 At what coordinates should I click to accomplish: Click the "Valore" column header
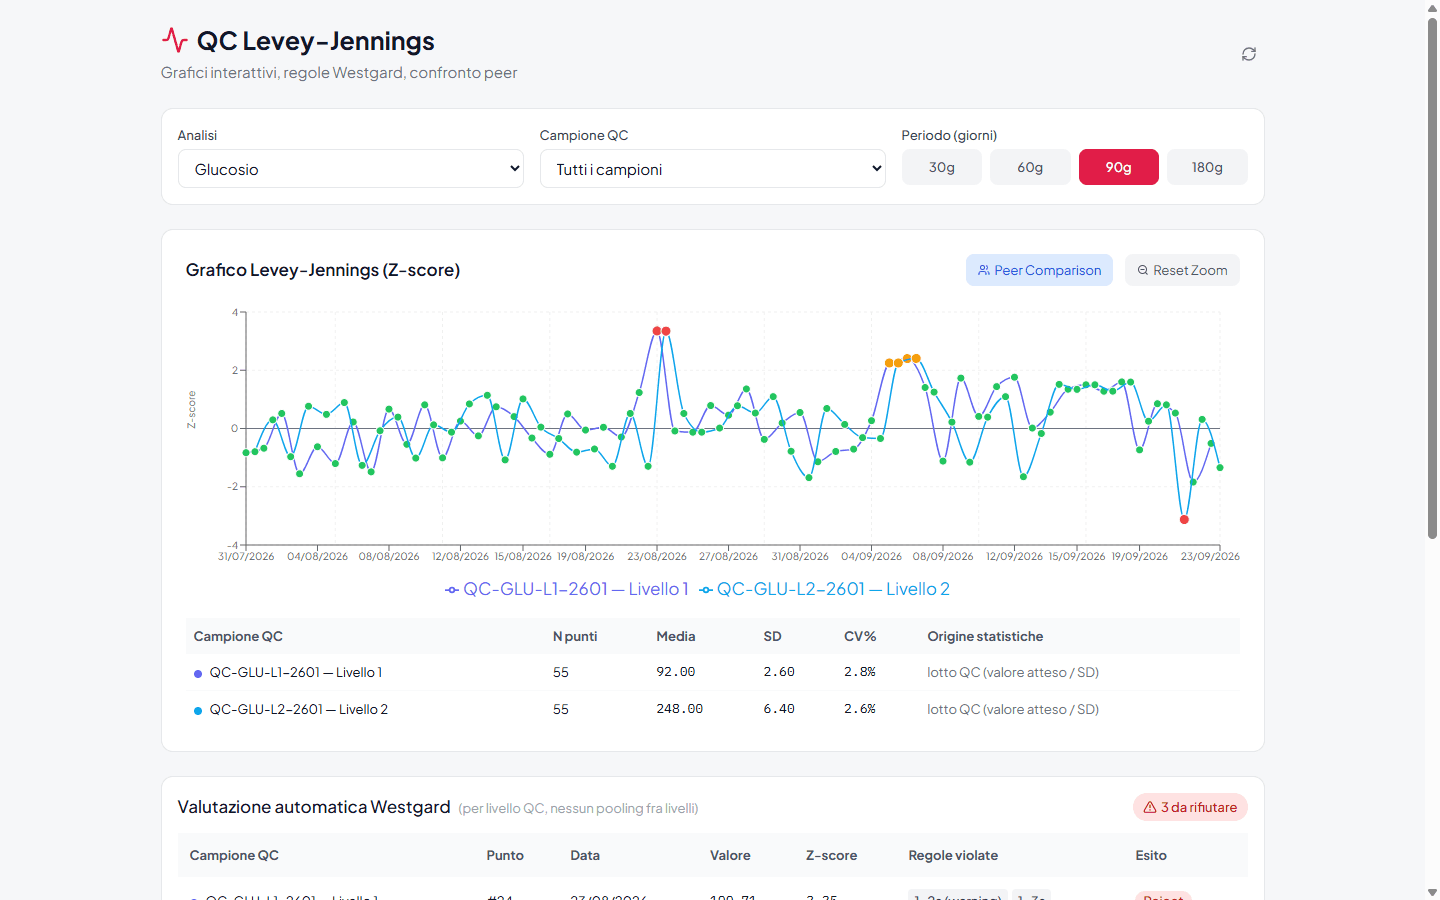(x=730, y=855)
